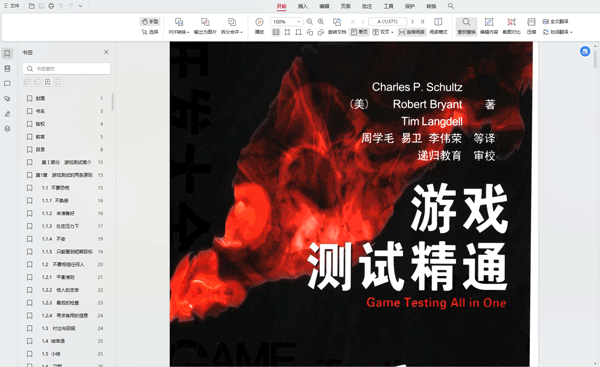This screenshot has width=600, height=367.
Task: Toggle 单页 single page view
Action: tap(359, 32)
